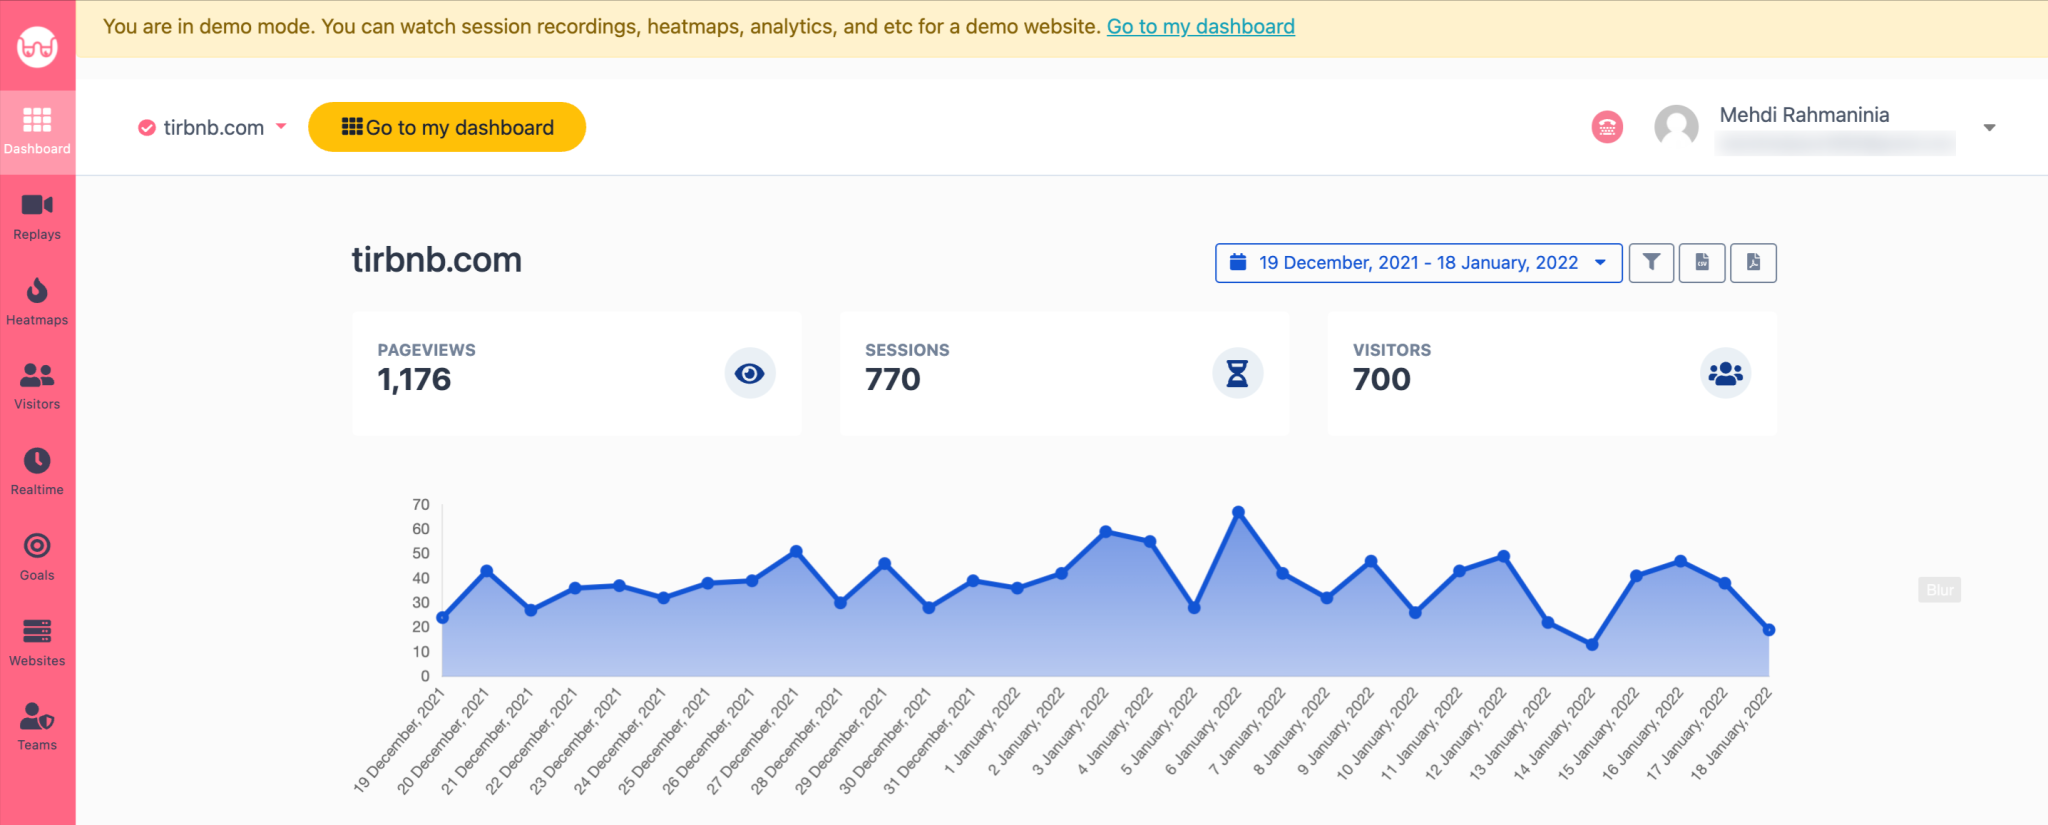Open the filter options funnel icon
The image size is (2048, 825).
(x=1651, y=263)
